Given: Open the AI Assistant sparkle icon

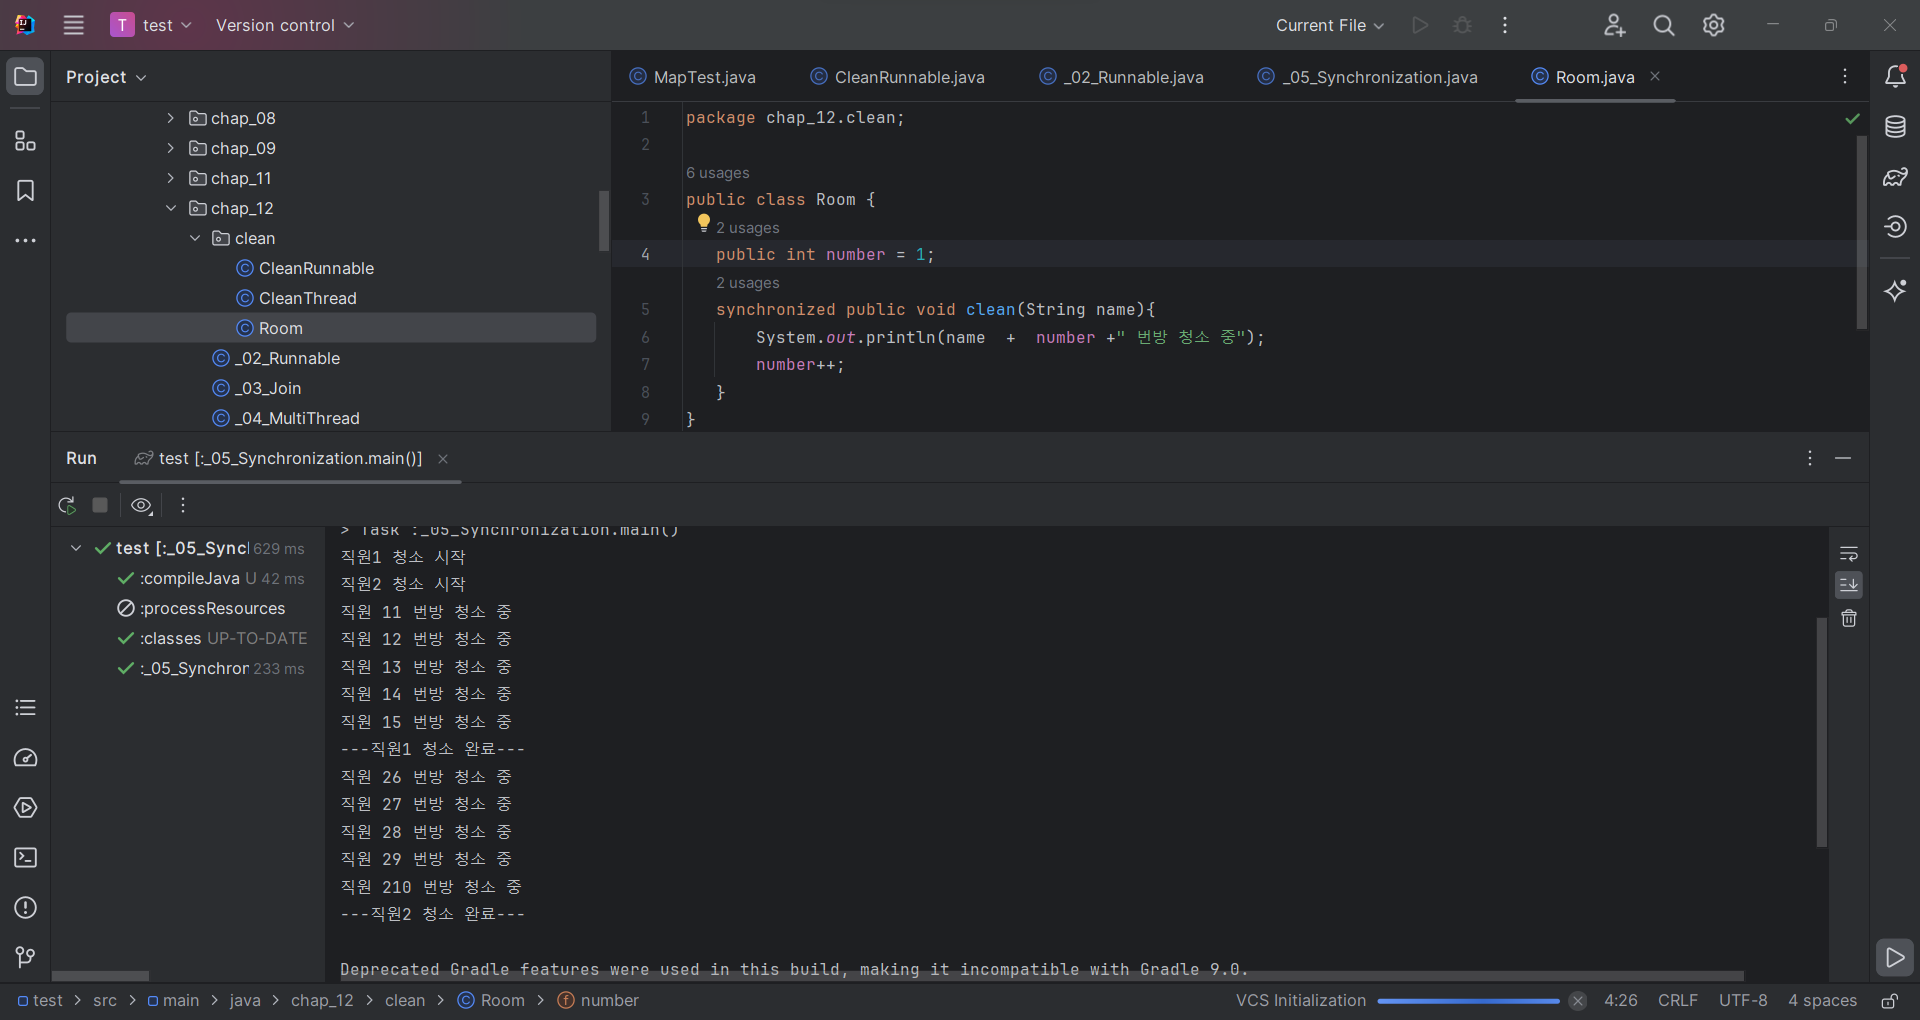Looking at the screenshot, I should pos(1895,291).
